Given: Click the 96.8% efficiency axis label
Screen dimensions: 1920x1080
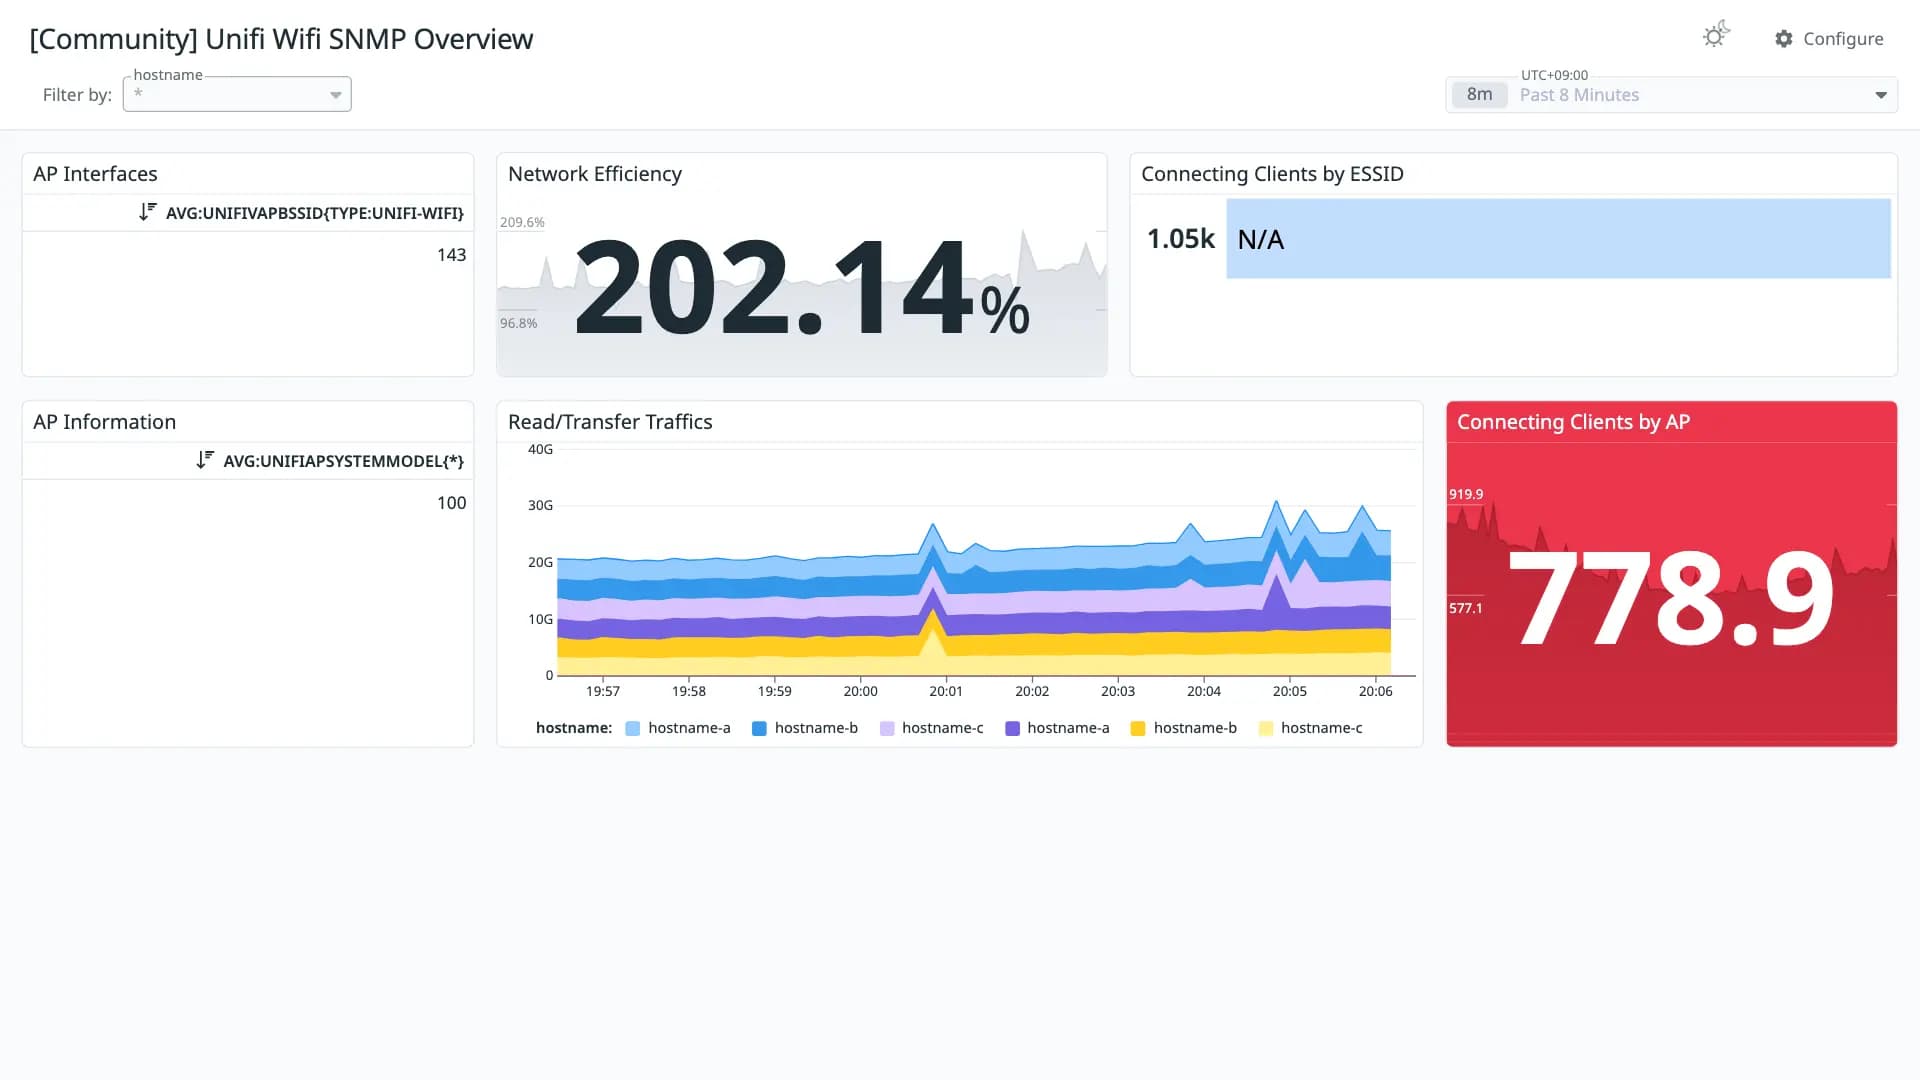Looking at the screenshot, I should click(x=518, y=323).
